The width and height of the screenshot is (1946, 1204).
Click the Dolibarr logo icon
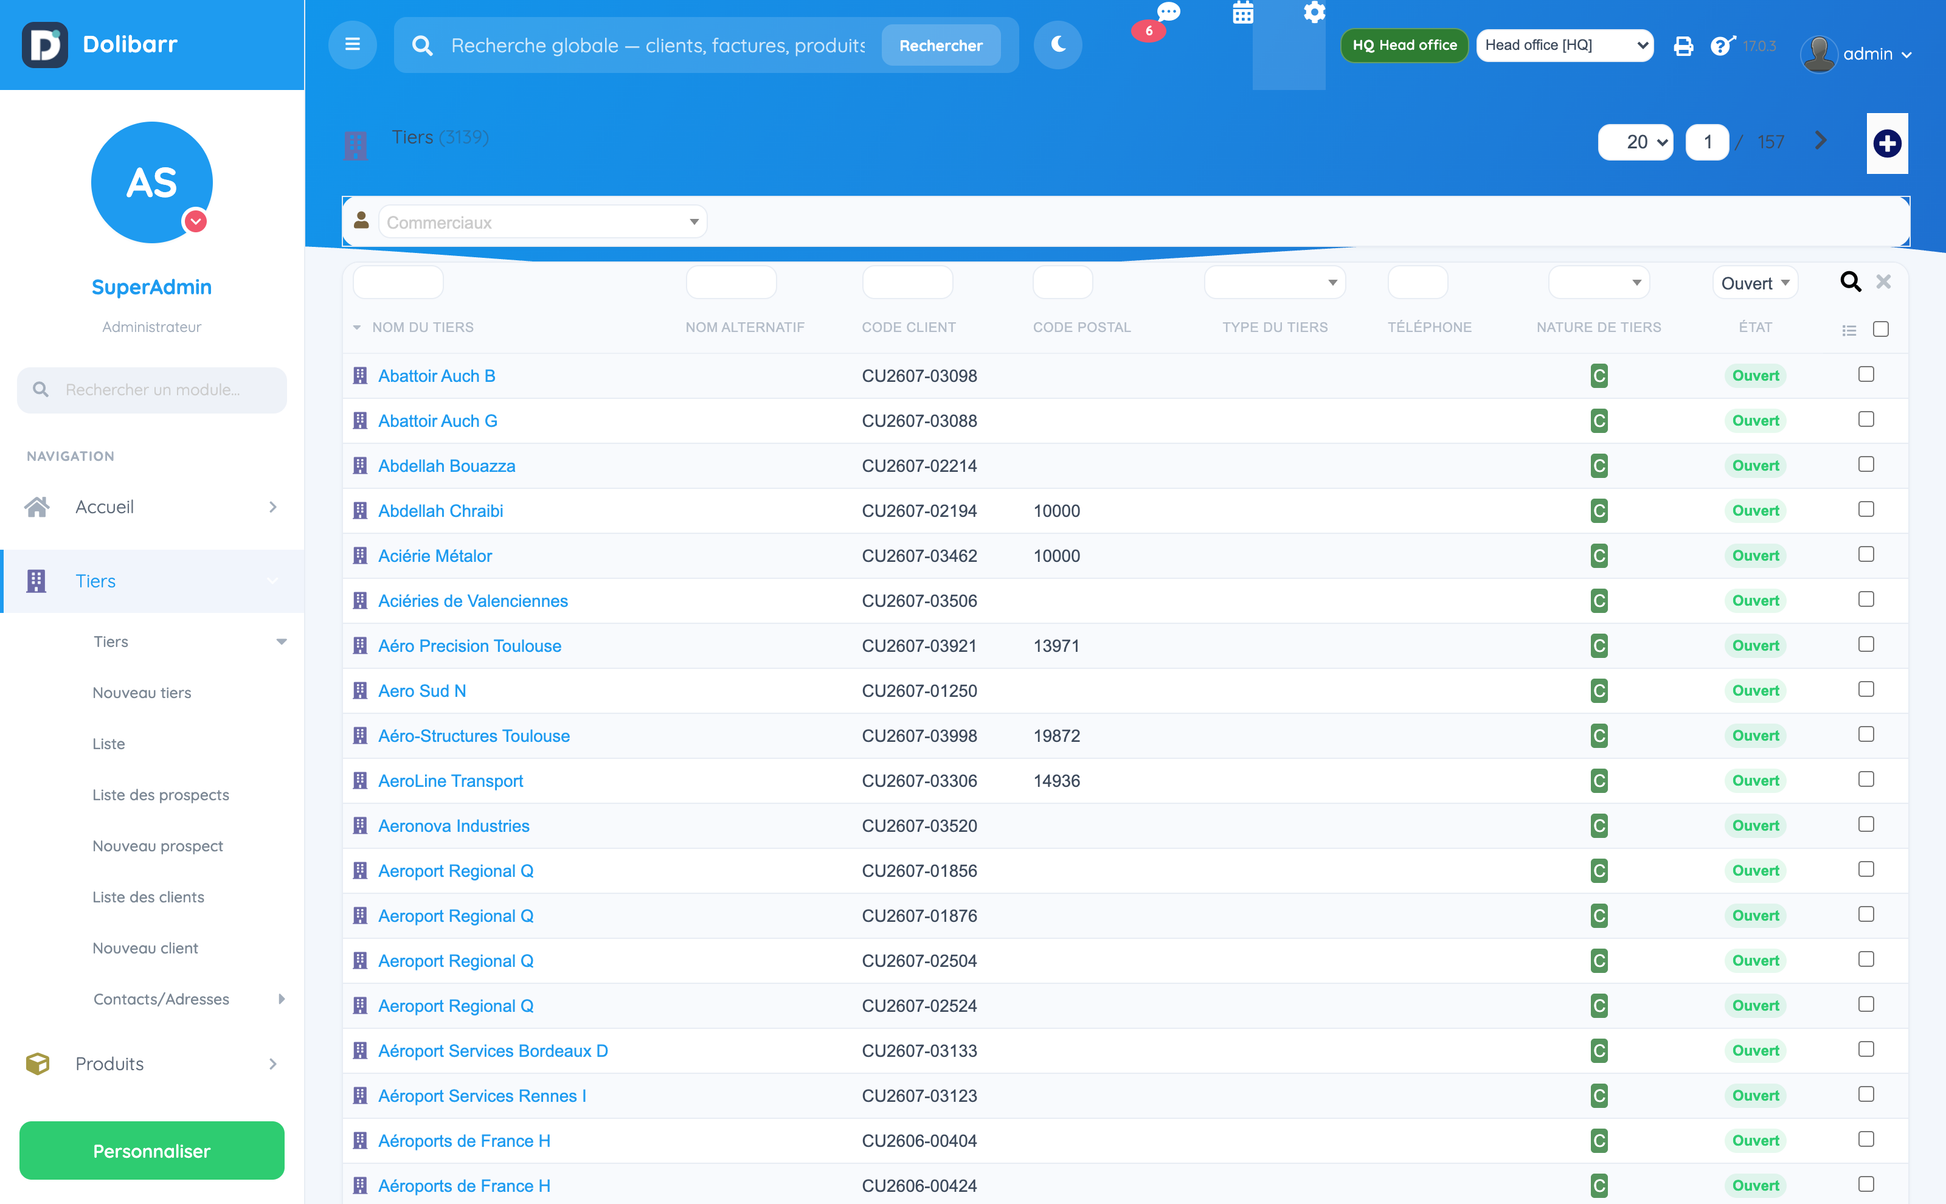point(45,44)
